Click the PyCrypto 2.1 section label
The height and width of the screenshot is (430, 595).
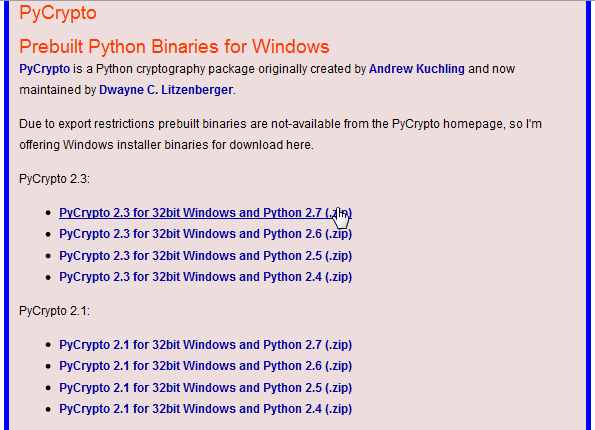click(54, 311)
